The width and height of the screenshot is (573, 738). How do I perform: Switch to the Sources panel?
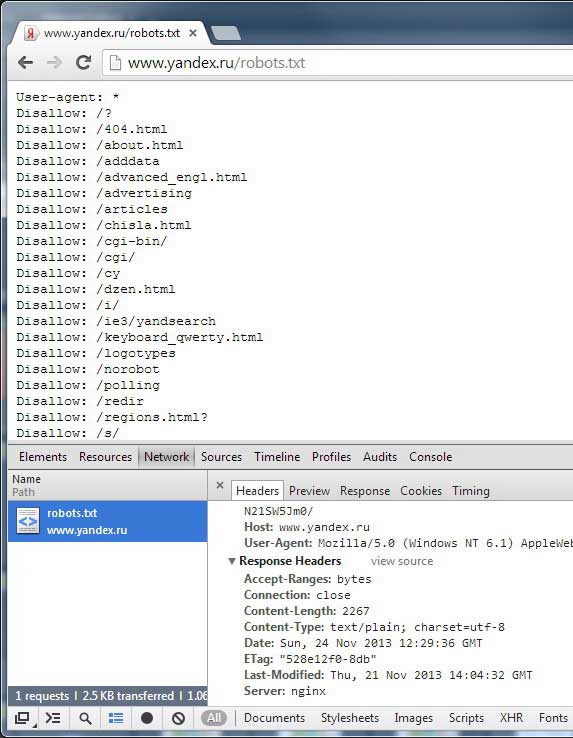coord(221,457)
